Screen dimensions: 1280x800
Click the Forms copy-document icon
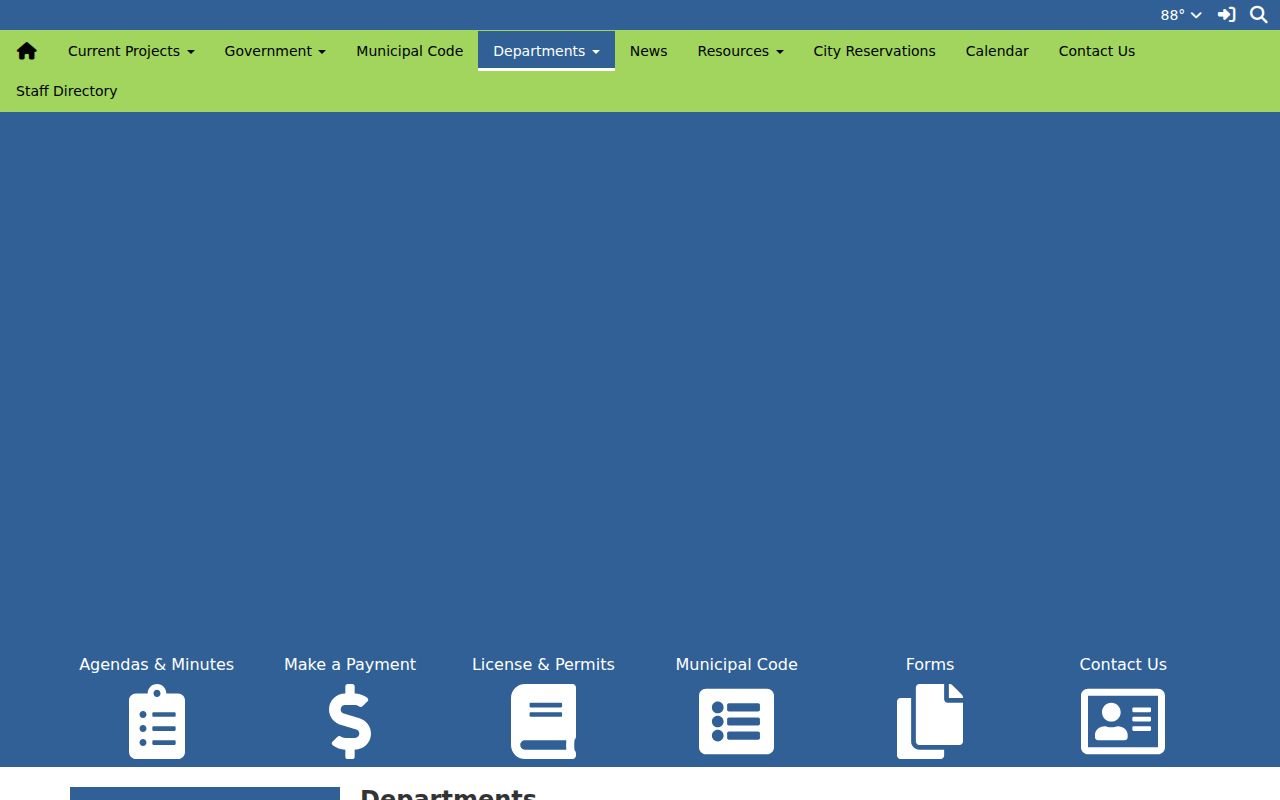(930, 721)
